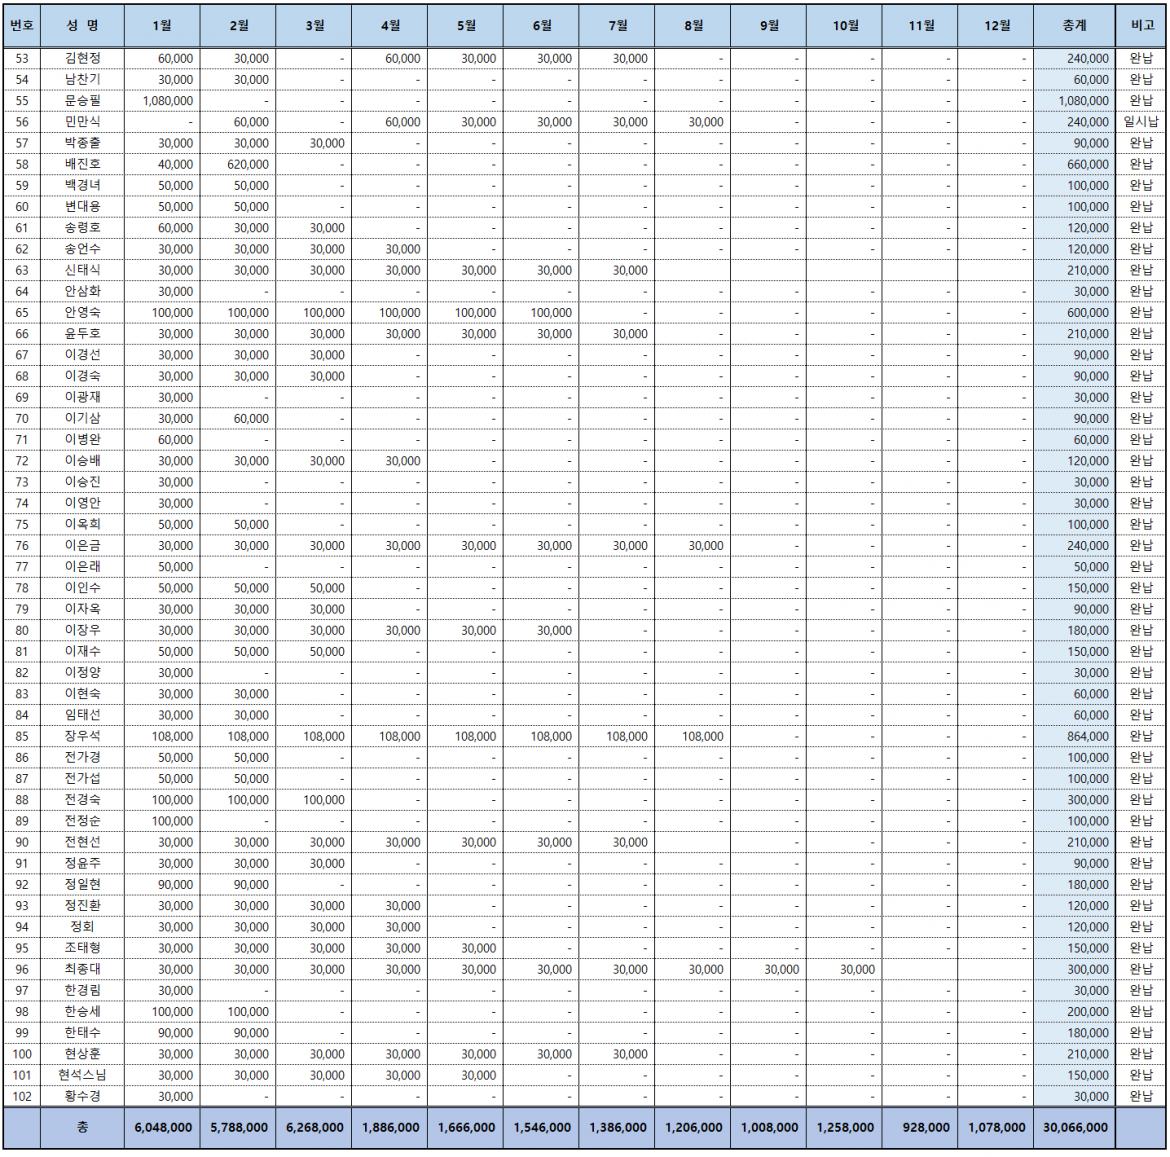1170x1157 pixels.
Task: Select the 성 명 column header
Action: 82,25
